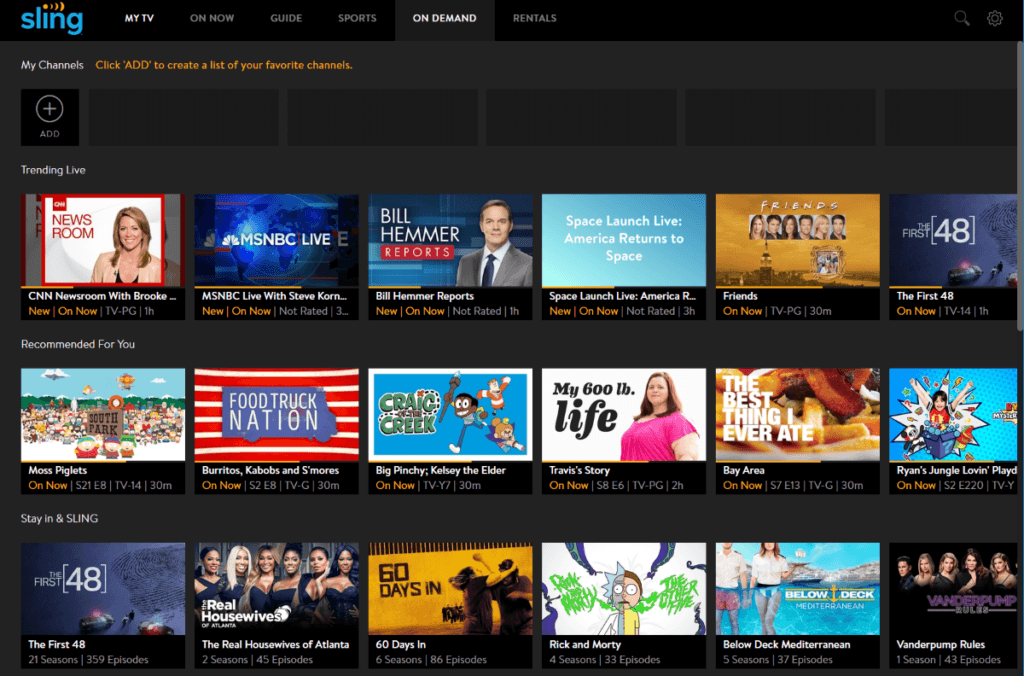Select Food Truck Nation thumbnail
Image resolution: width=1024 pixels, height=676 pixels.
[276, 414]
